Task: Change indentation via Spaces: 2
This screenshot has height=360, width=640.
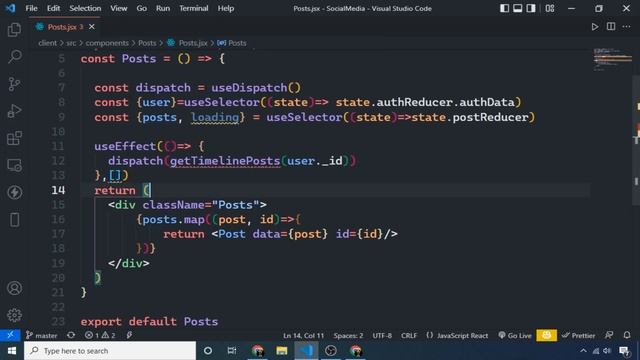Action: (x=348, y=336)
